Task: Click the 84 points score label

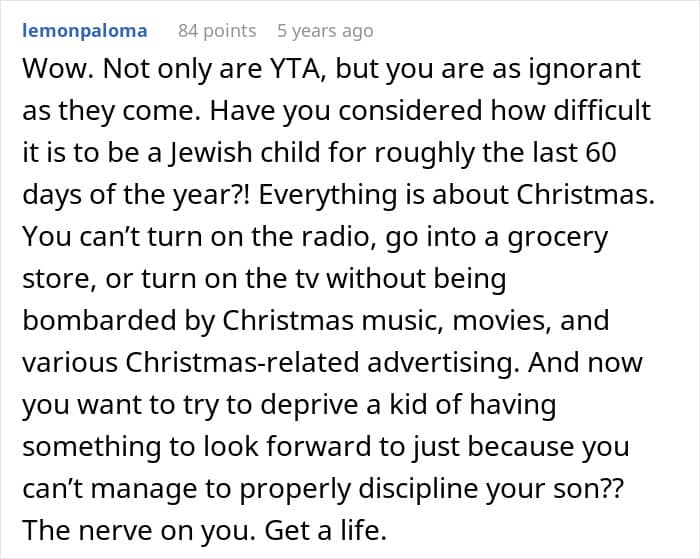Action: (217, 31)
